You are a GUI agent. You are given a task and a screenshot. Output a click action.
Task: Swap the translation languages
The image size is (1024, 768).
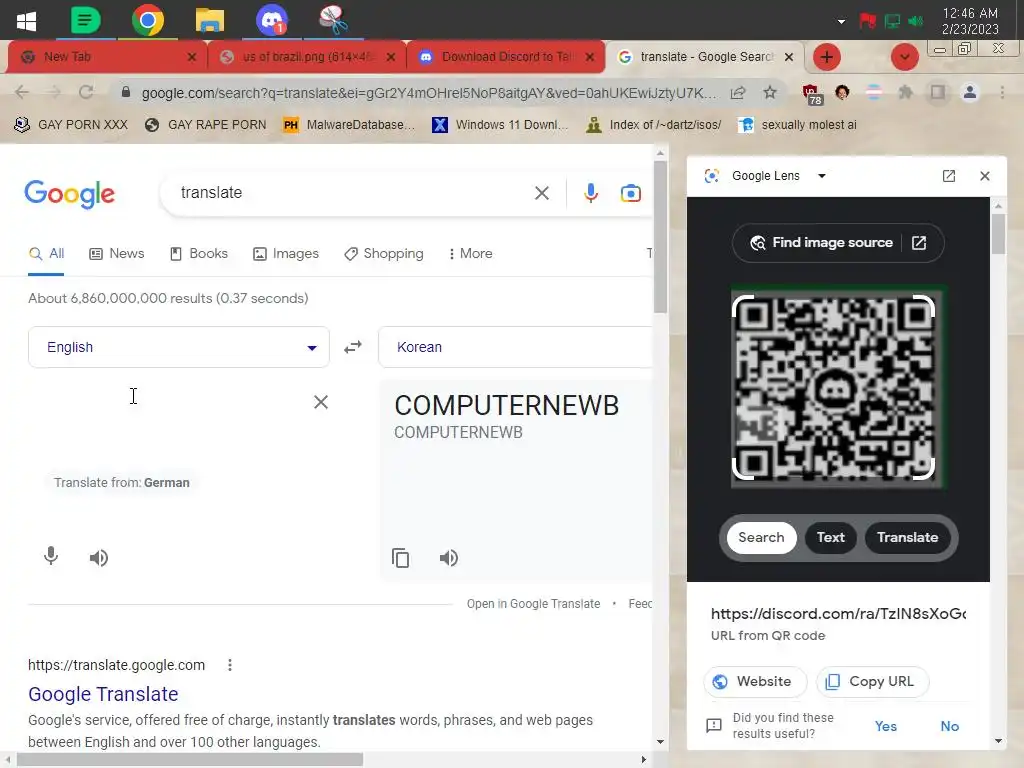click(x=353, y=347)
